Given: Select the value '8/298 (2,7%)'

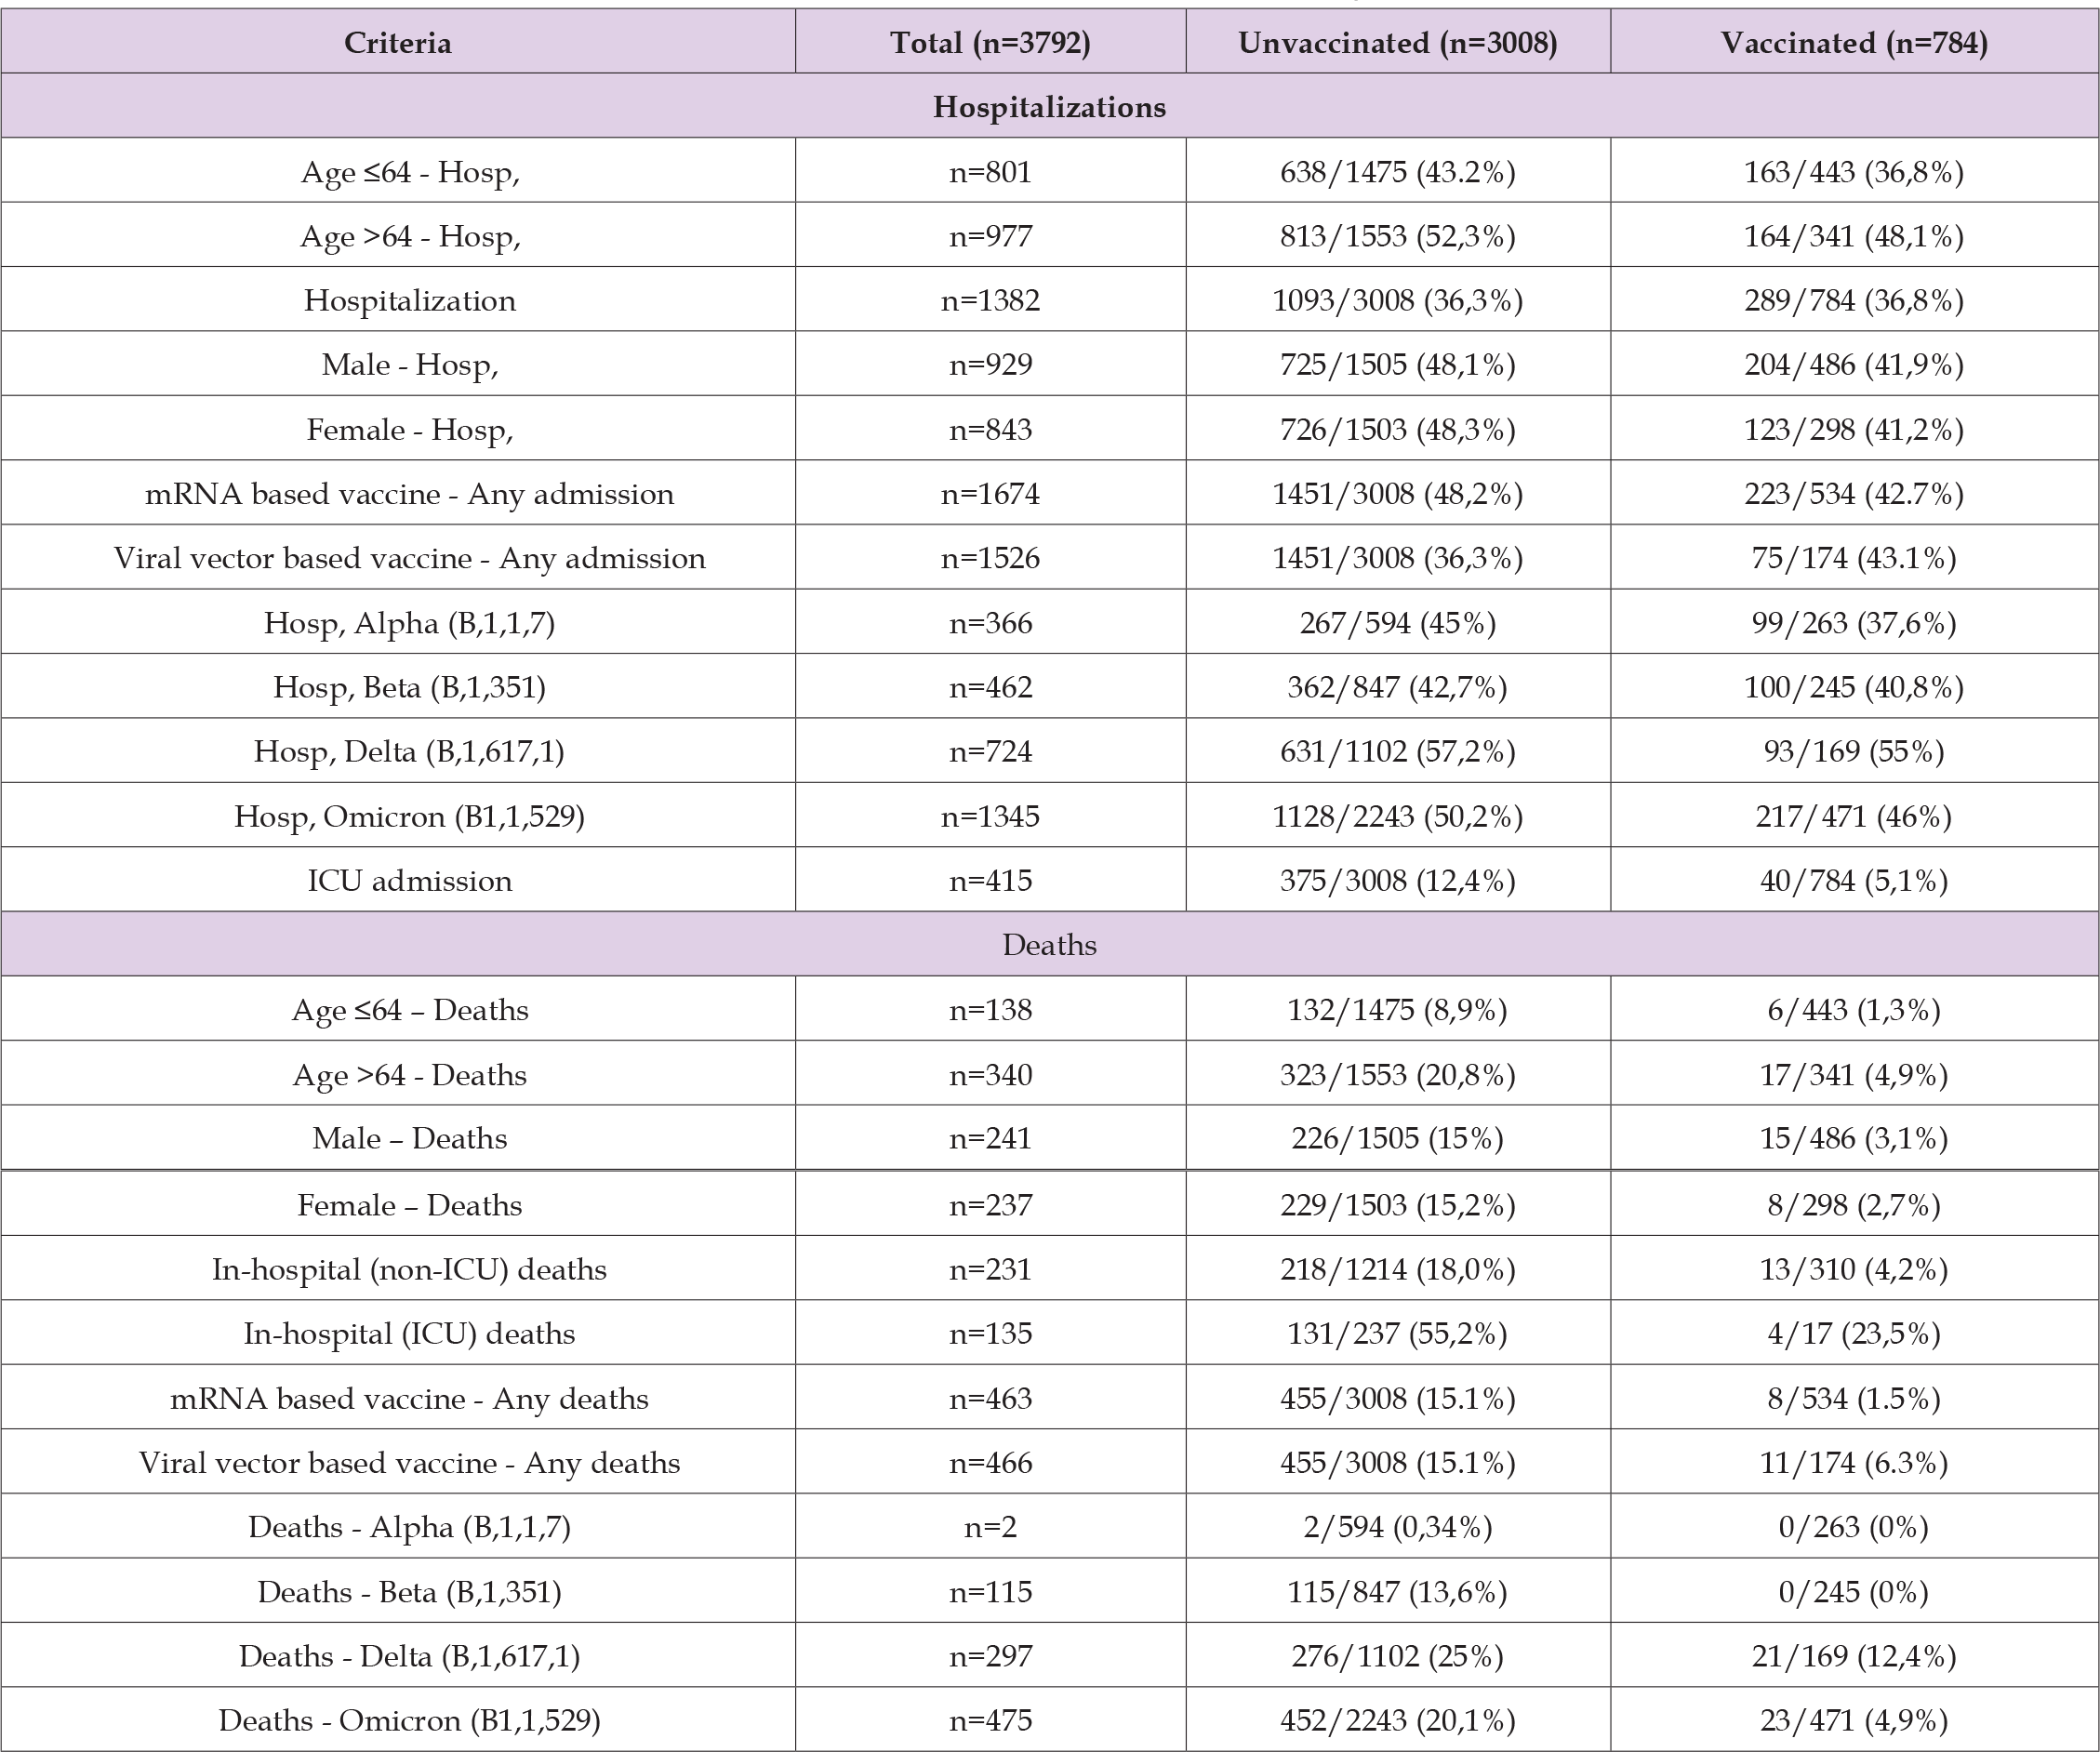Looking at the screenshot, I should tap(1854, 1205).
